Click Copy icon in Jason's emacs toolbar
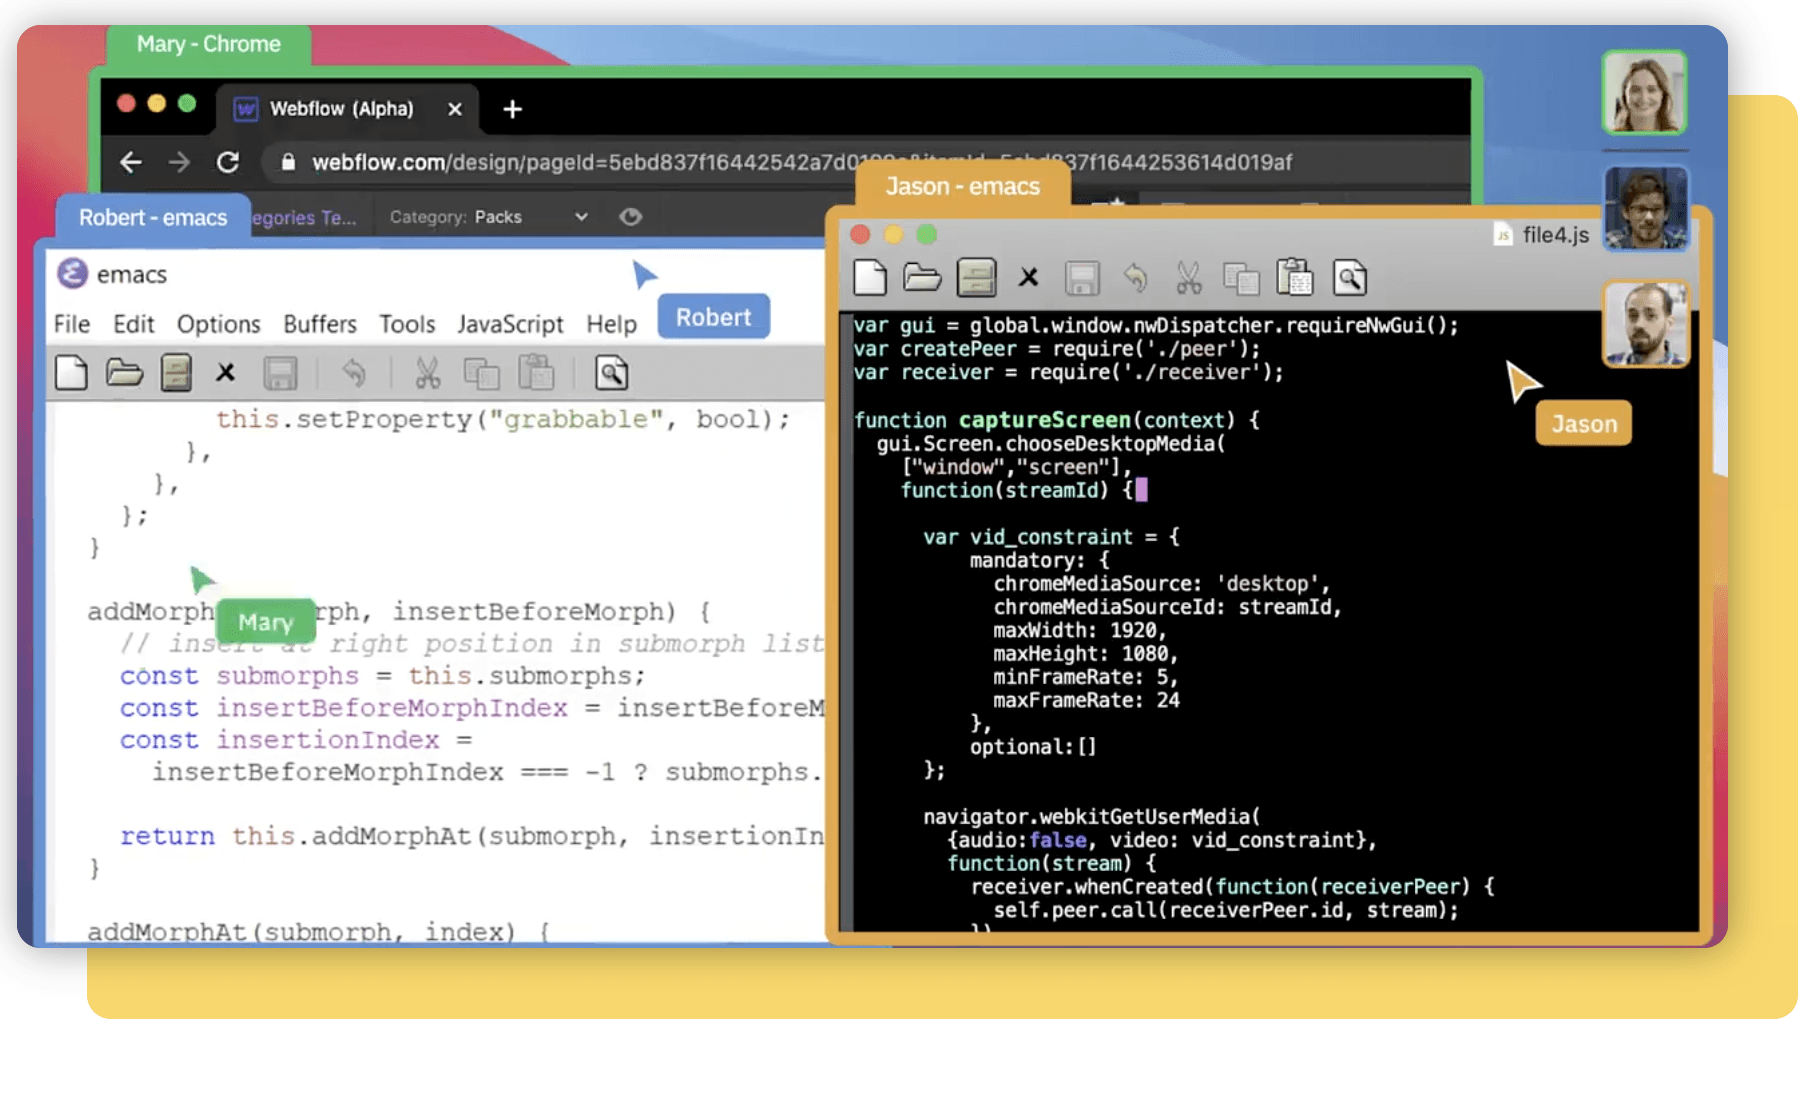The height and width of the screenshot is (1096, 1802). 1241,278
